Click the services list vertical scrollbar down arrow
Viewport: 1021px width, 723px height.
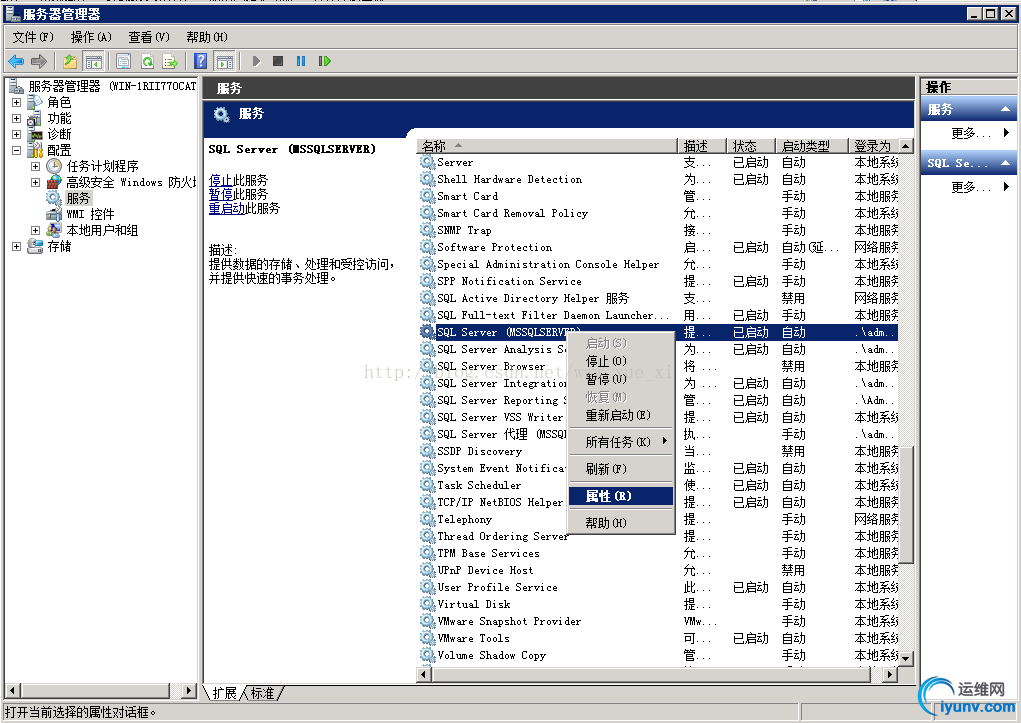point(906,659)
